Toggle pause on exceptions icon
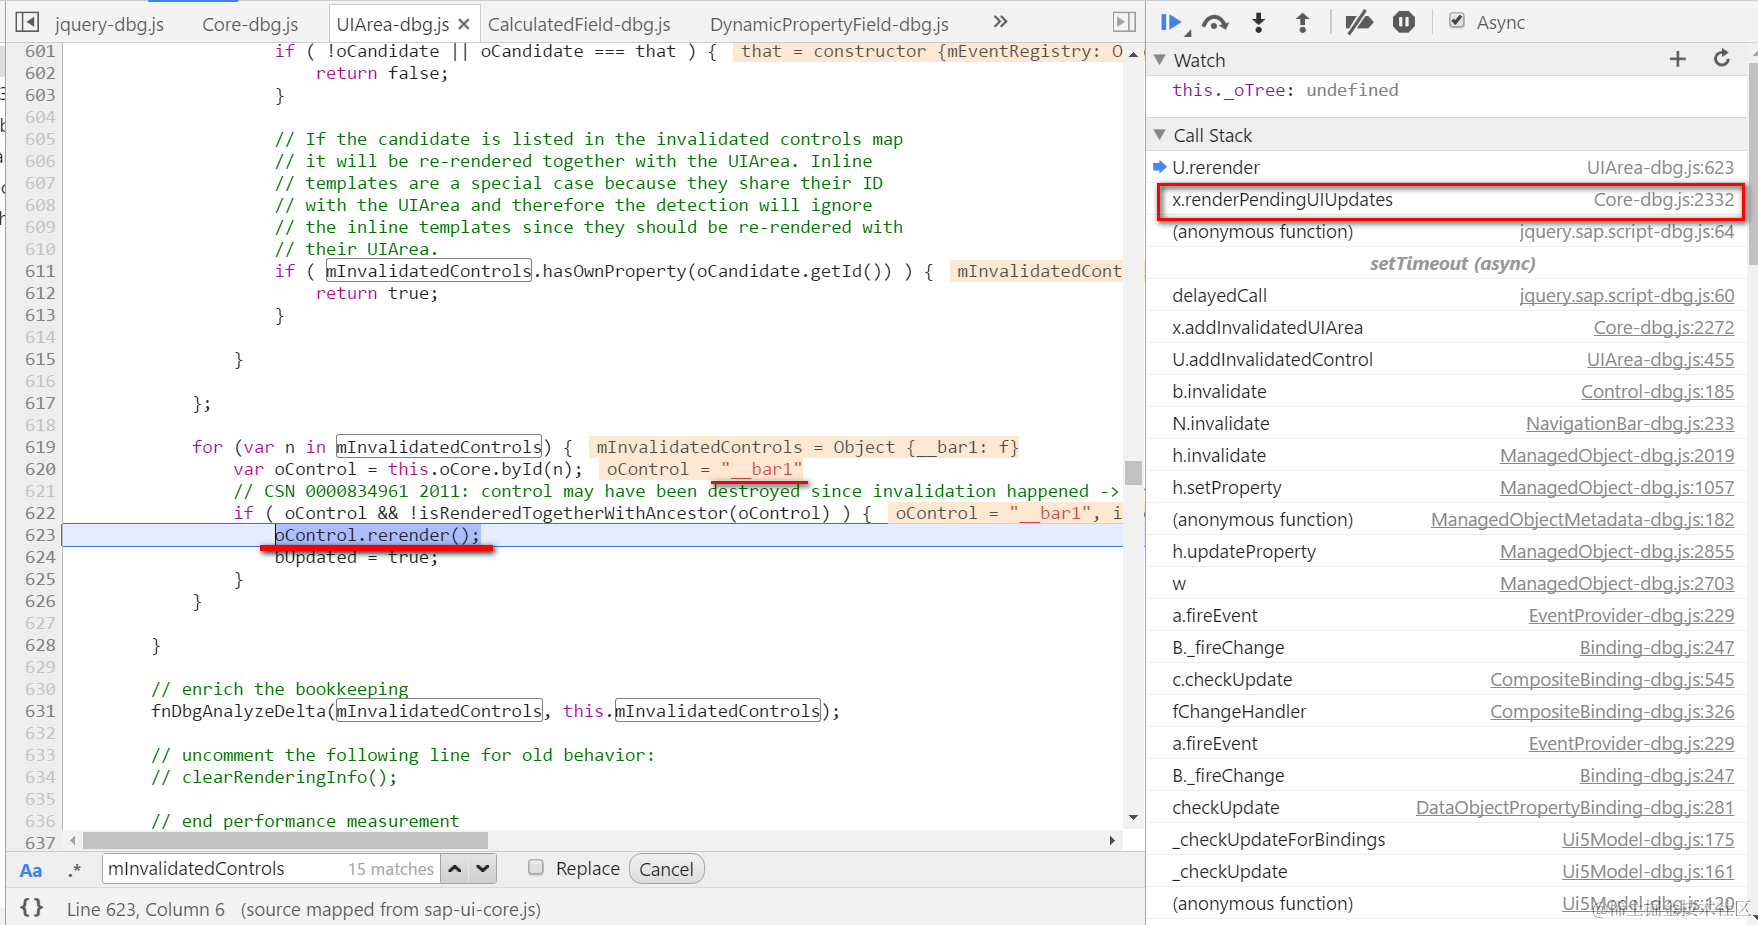1758x925 pixels. (x=1404, y=22)
